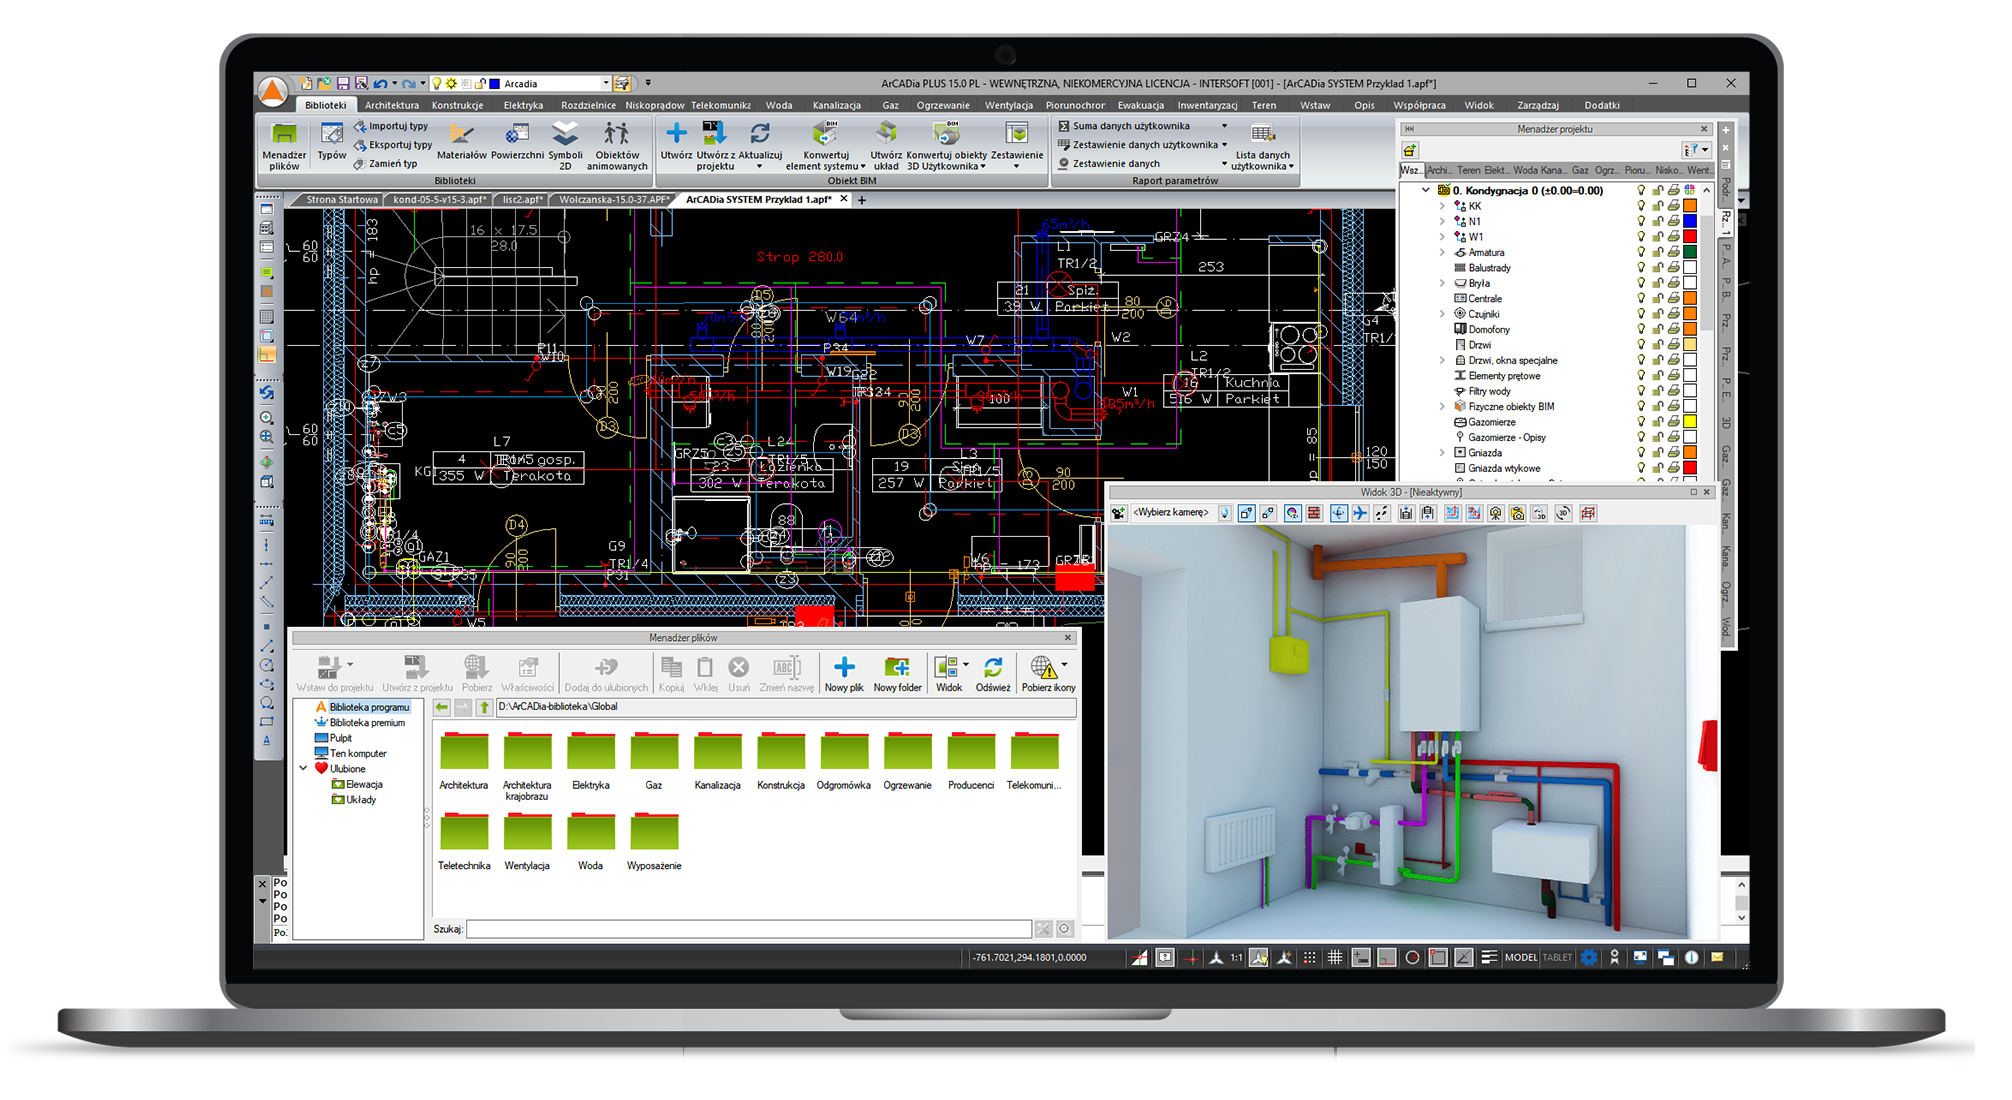Click Utwórz układ tool

[886, 146]
